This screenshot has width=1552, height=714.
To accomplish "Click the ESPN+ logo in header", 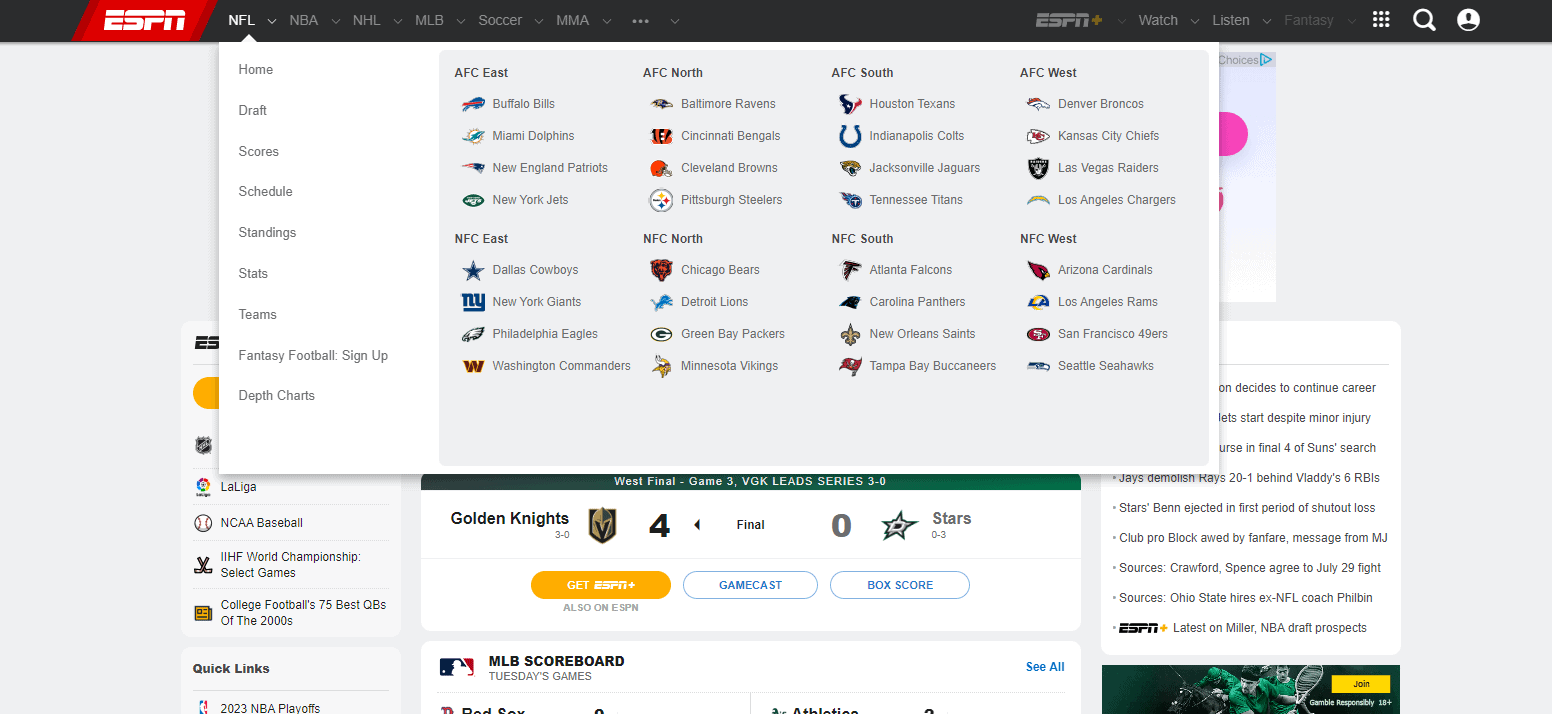I will (1068, 20).
